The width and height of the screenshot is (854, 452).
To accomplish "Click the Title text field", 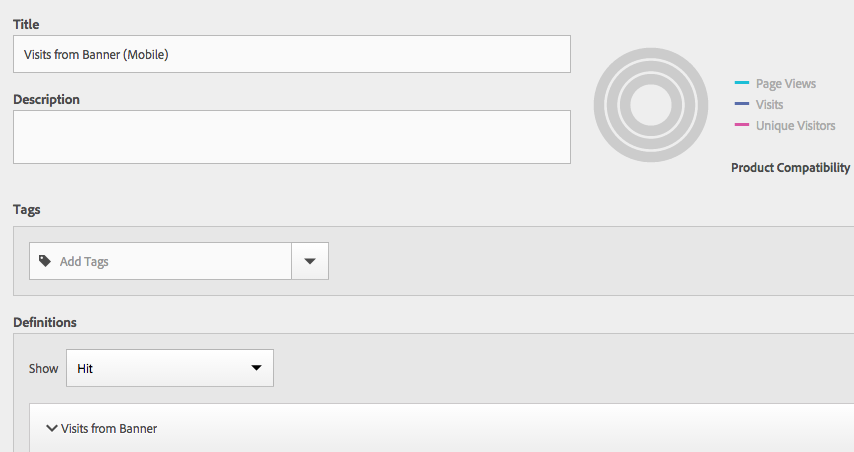I will click(x=292, y=55).
